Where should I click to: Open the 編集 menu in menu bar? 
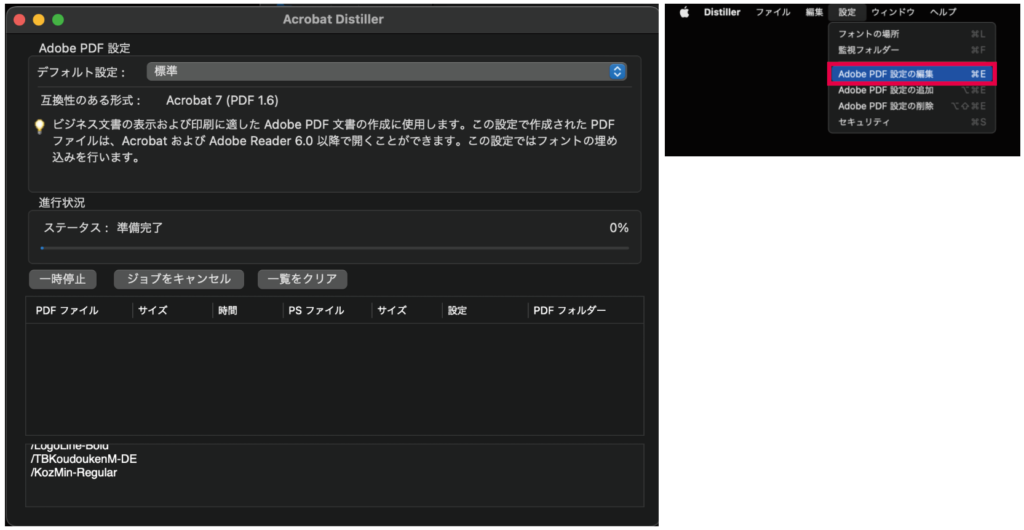(x=813, y=12)
